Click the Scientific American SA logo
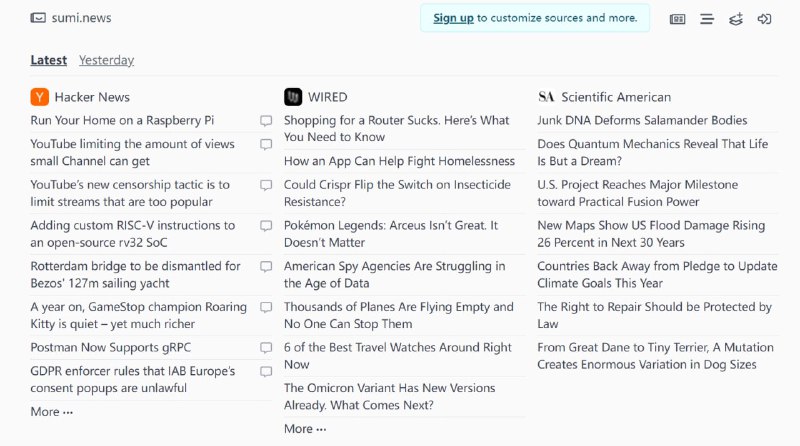800x446 pixels. point(546,97)
